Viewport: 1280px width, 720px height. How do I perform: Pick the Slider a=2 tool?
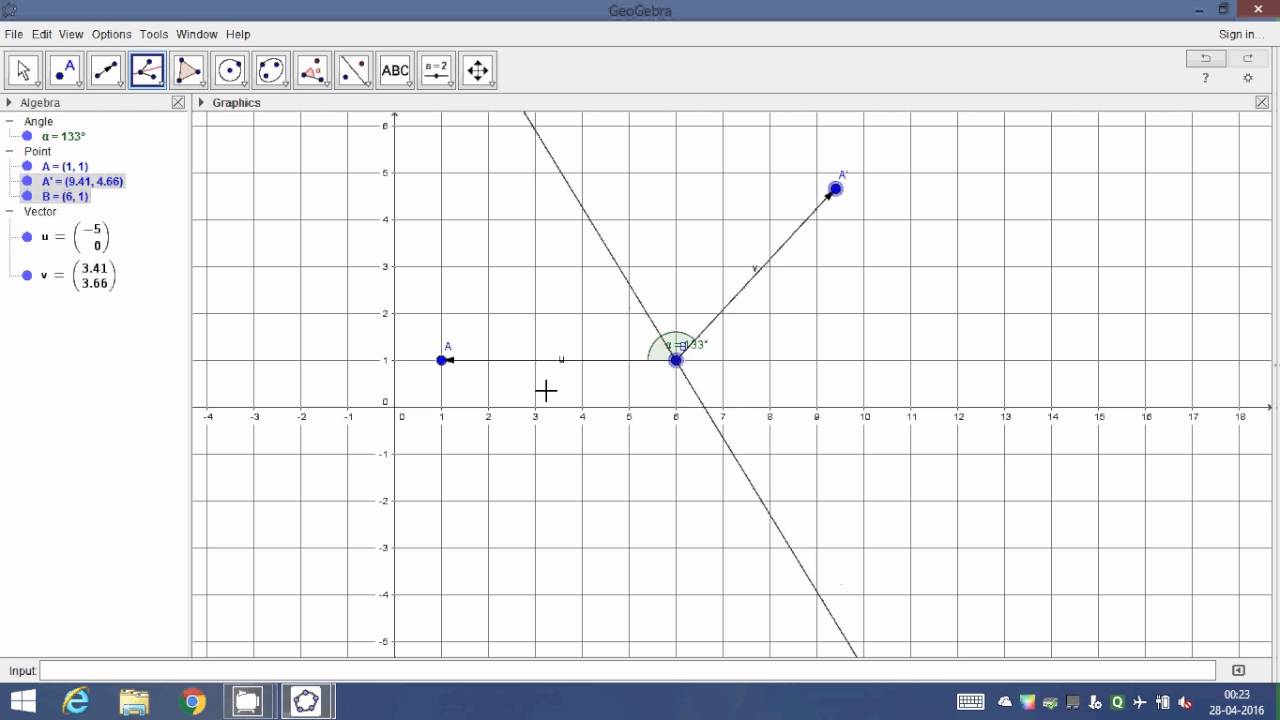[x=436, y=70]
